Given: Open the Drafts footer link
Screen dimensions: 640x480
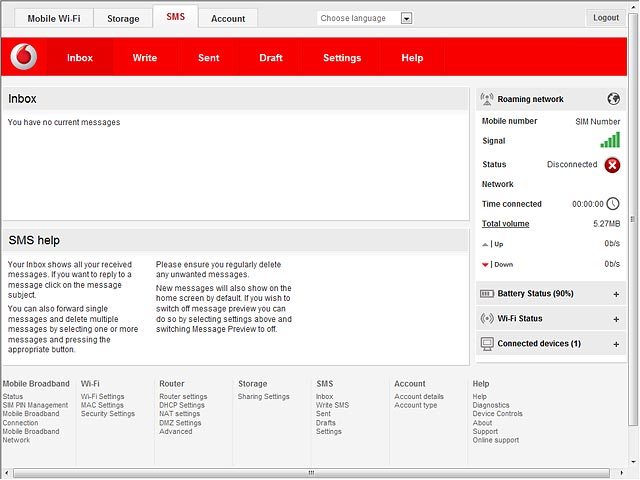Looking at the screenshot, I should click(x=326, y=423).
